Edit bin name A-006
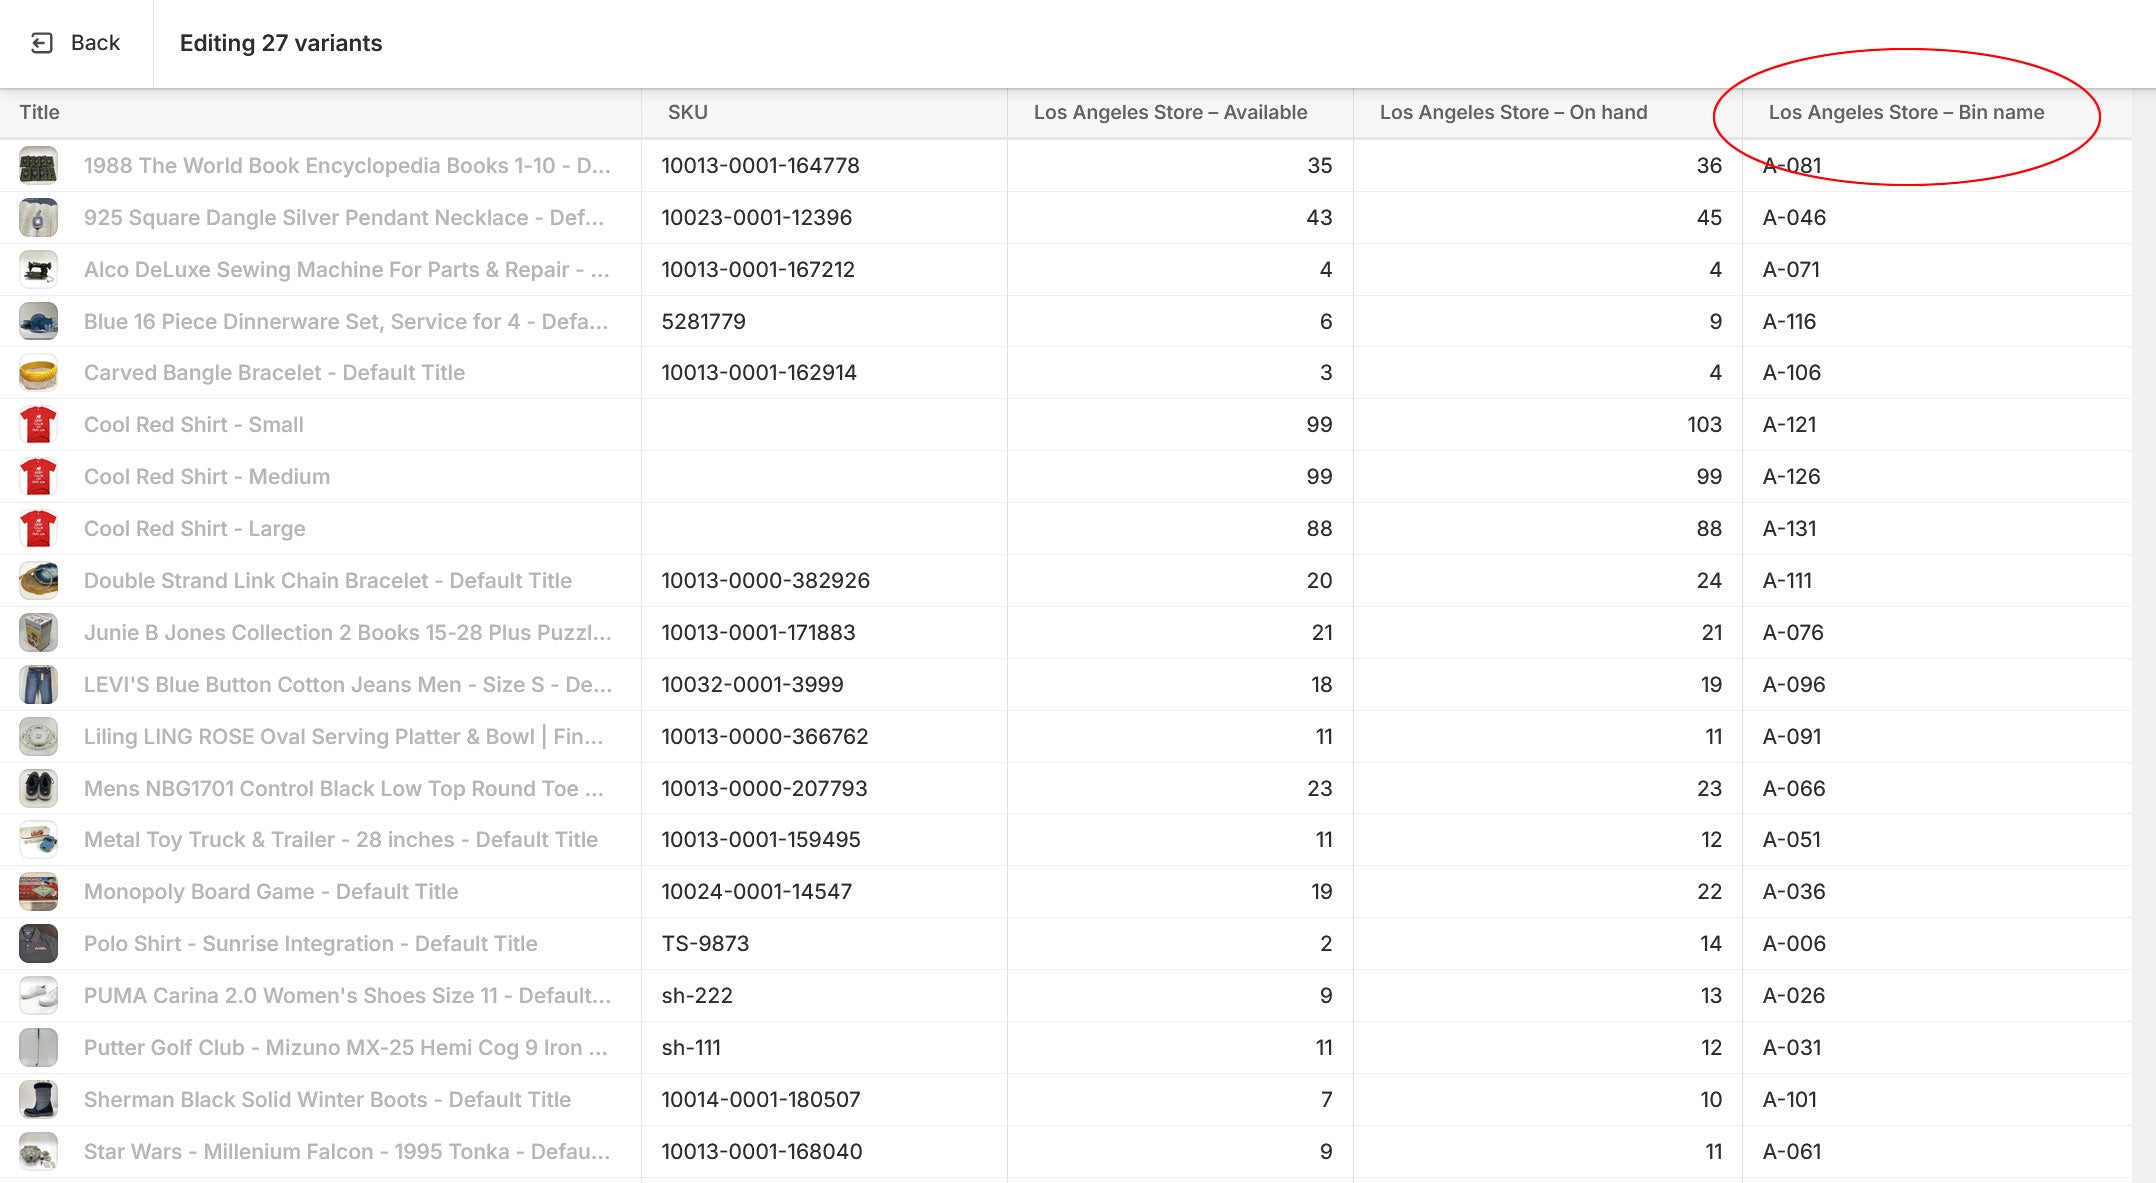The height and width of the screenshot is (1183, 2156). [x=1937, y=944]
